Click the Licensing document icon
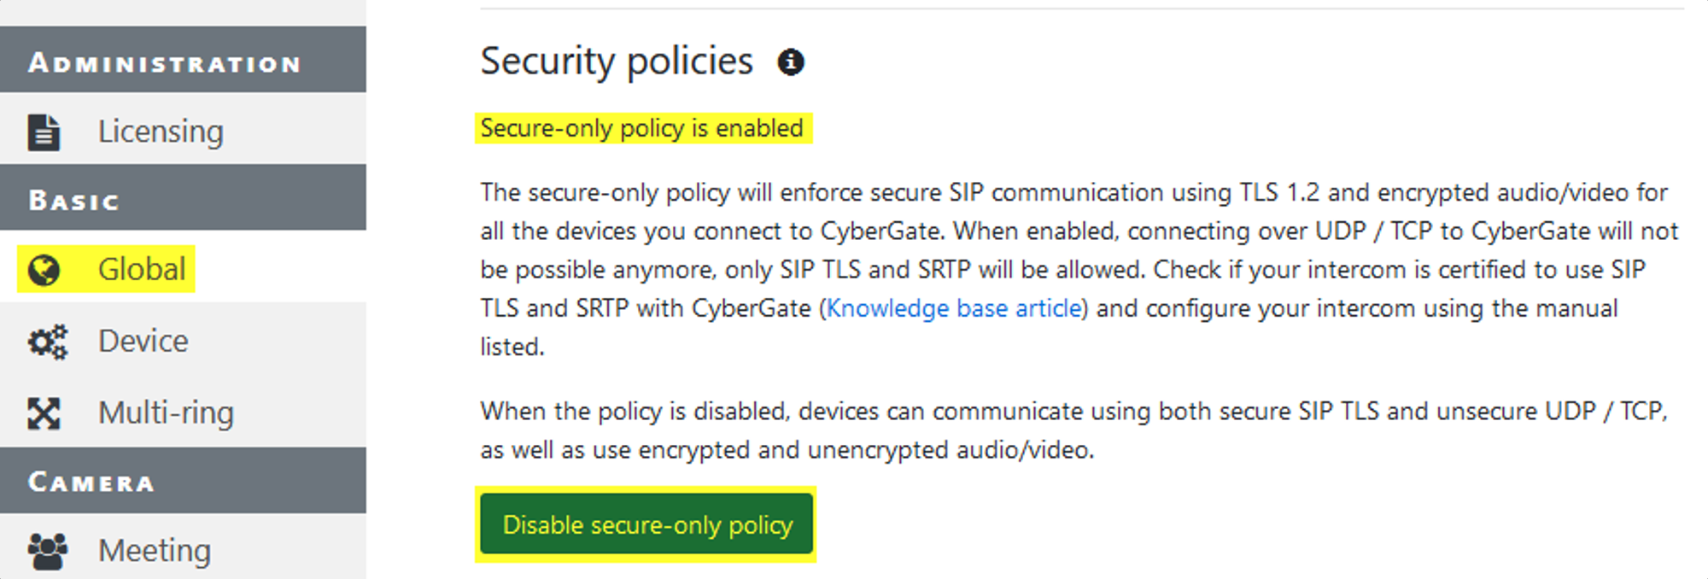This screenshot has width=1708, height=579. pyautogui.click(x=44, y=132)
